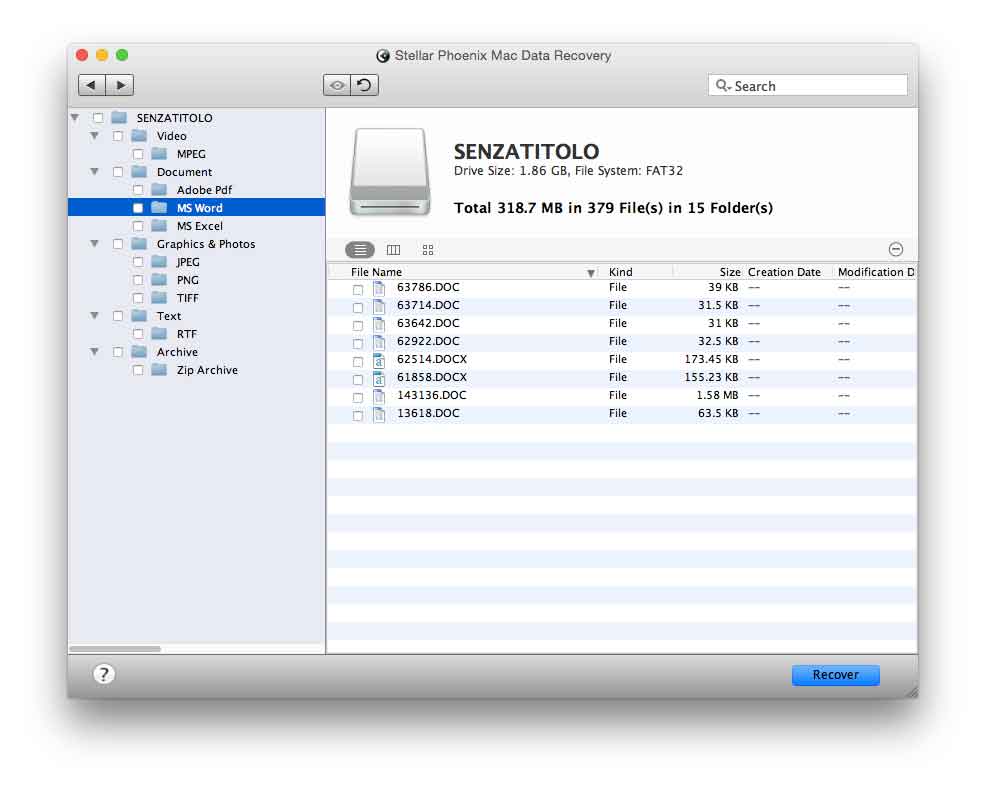Click the Adobe Pdf folder icon

pyautogui.click(x=160, y=189)
